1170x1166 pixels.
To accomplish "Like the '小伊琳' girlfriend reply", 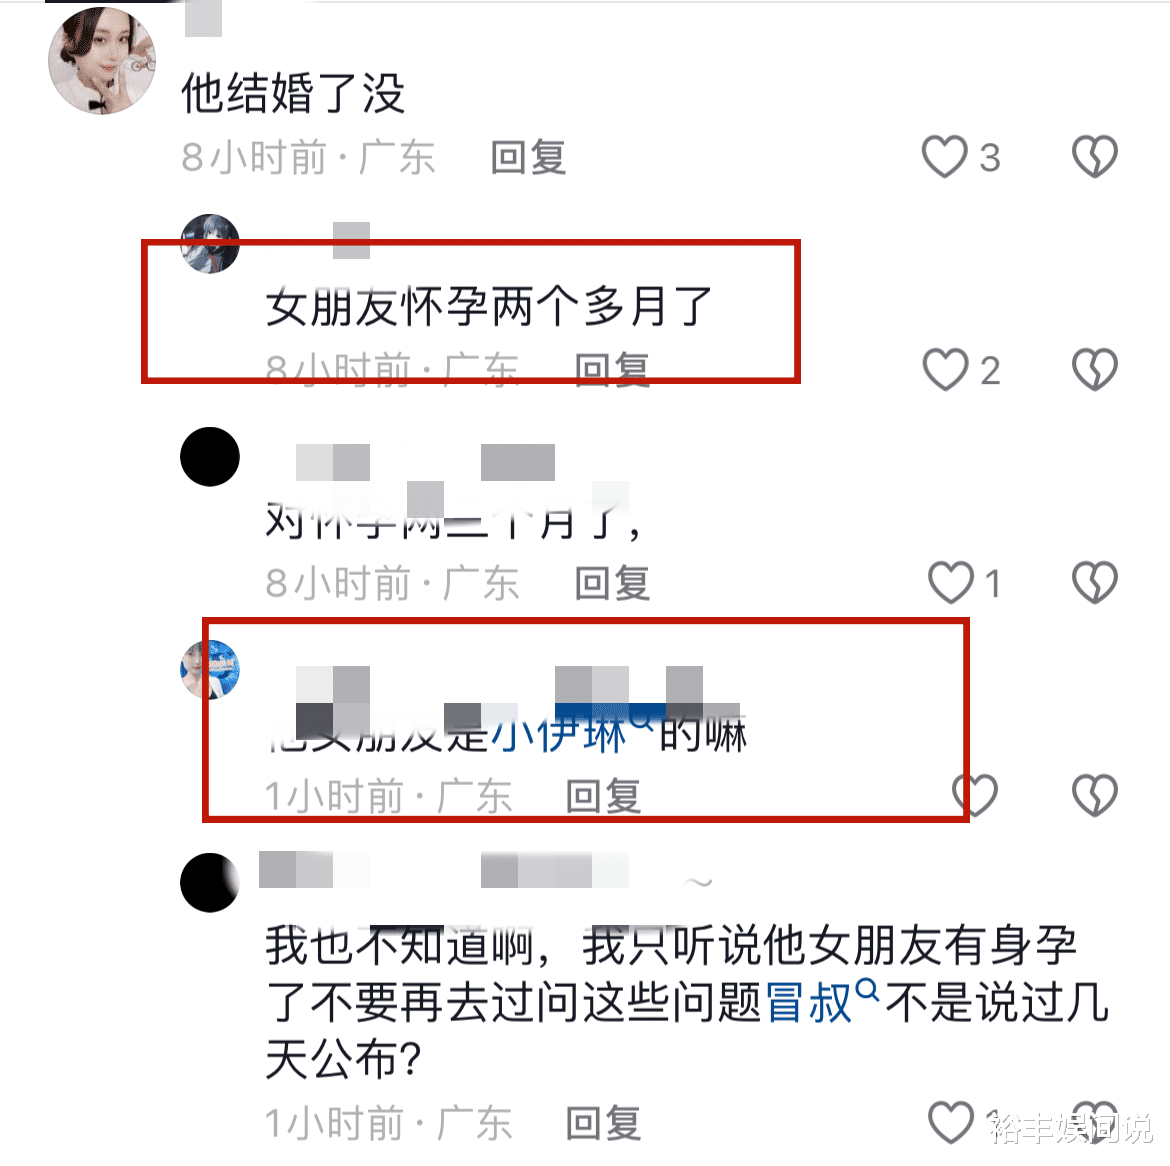I will [975, 794].
